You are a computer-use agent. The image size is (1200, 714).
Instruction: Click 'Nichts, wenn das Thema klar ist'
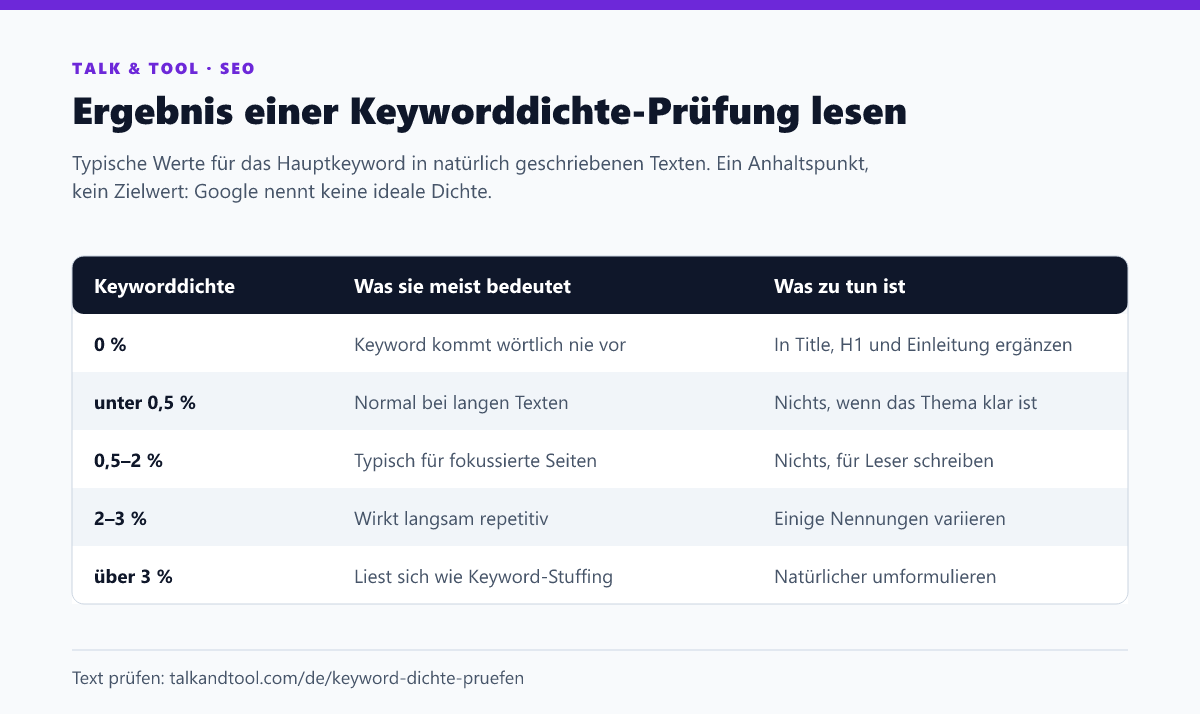coord(905,403)
